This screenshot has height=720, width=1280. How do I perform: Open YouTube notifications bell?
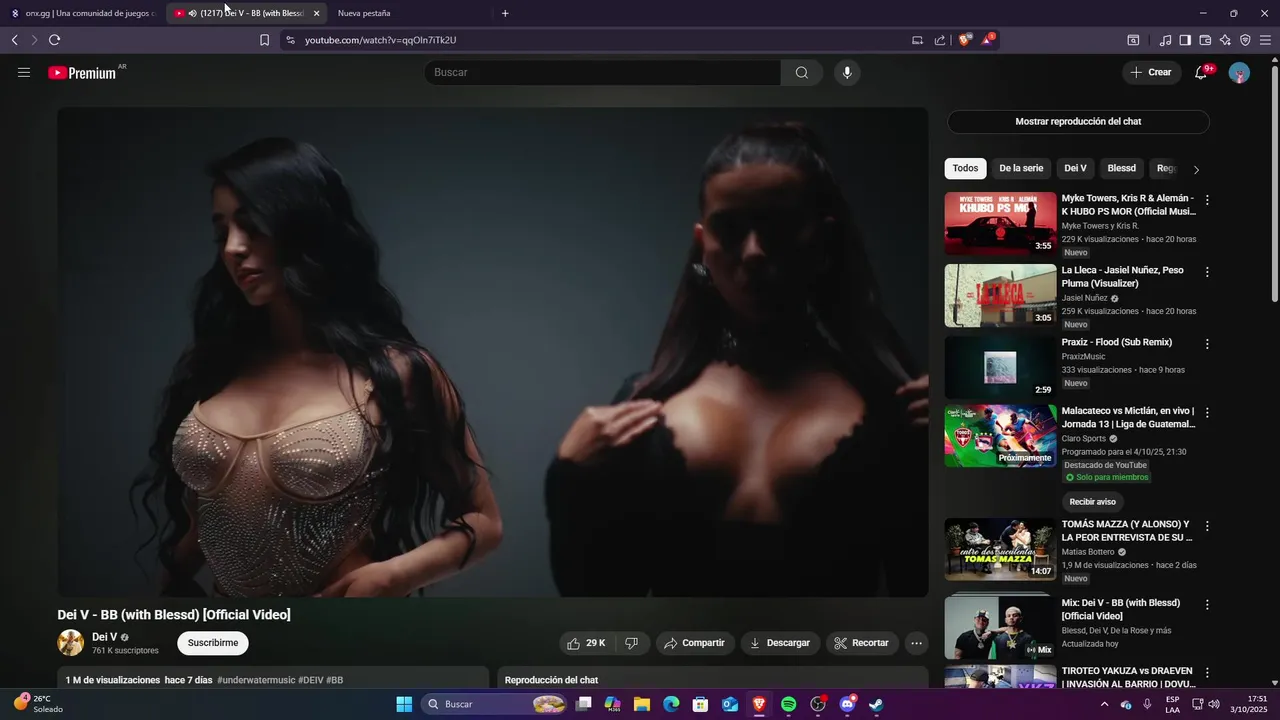coord(1201,72)
